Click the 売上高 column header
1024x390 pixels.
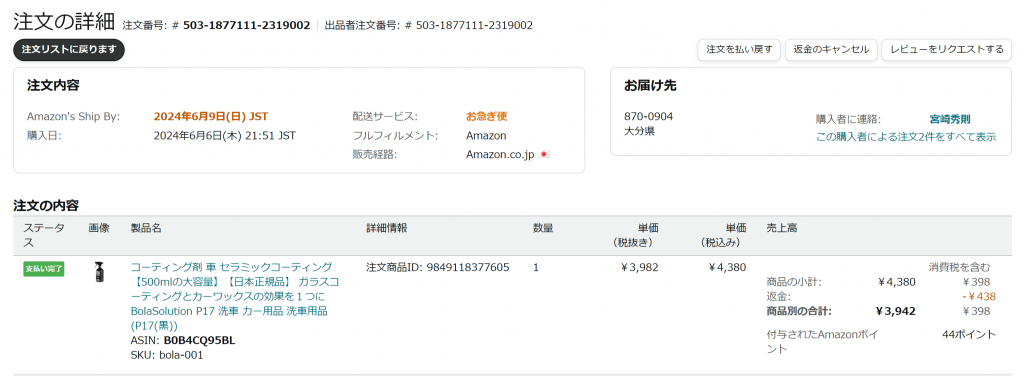click(x=781, y=228)
